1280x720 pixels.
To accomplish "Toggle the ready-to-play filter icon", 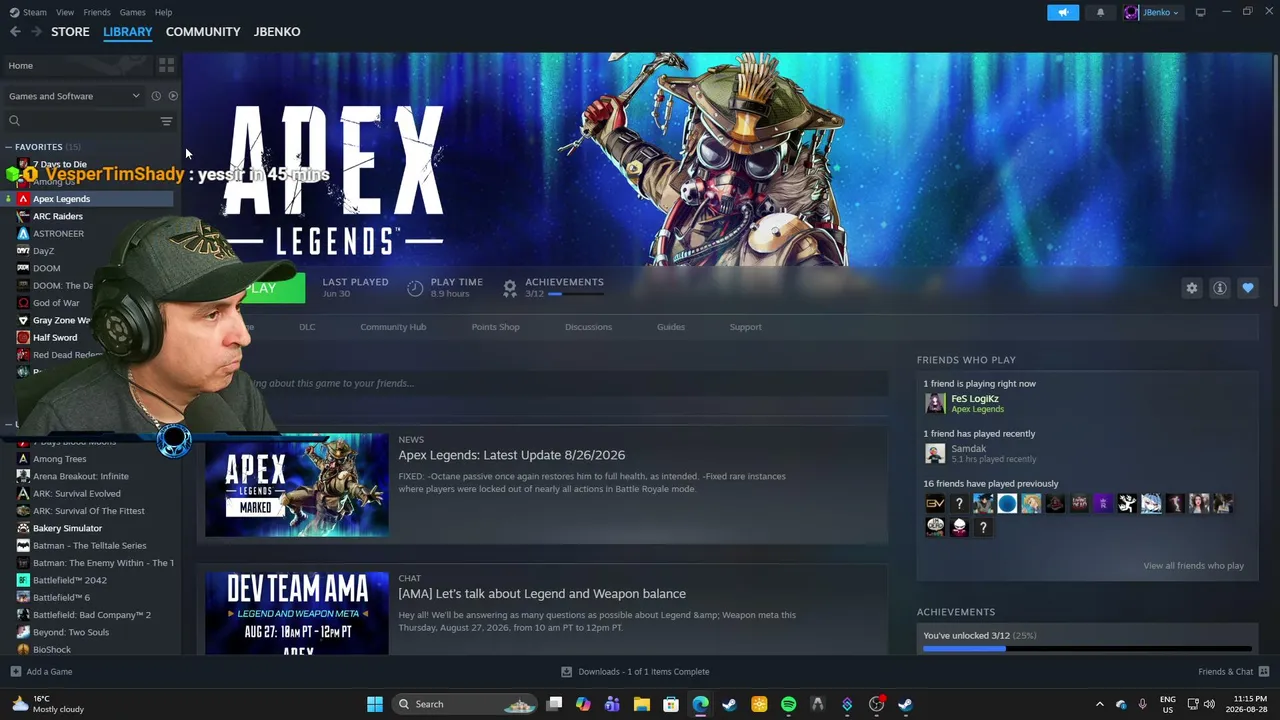I will (173, 96).
